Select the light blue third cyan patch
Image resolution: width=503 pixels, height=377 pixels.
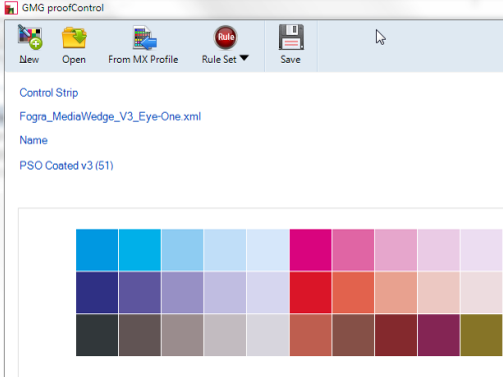pyautogui.click(x=182, y=250)
